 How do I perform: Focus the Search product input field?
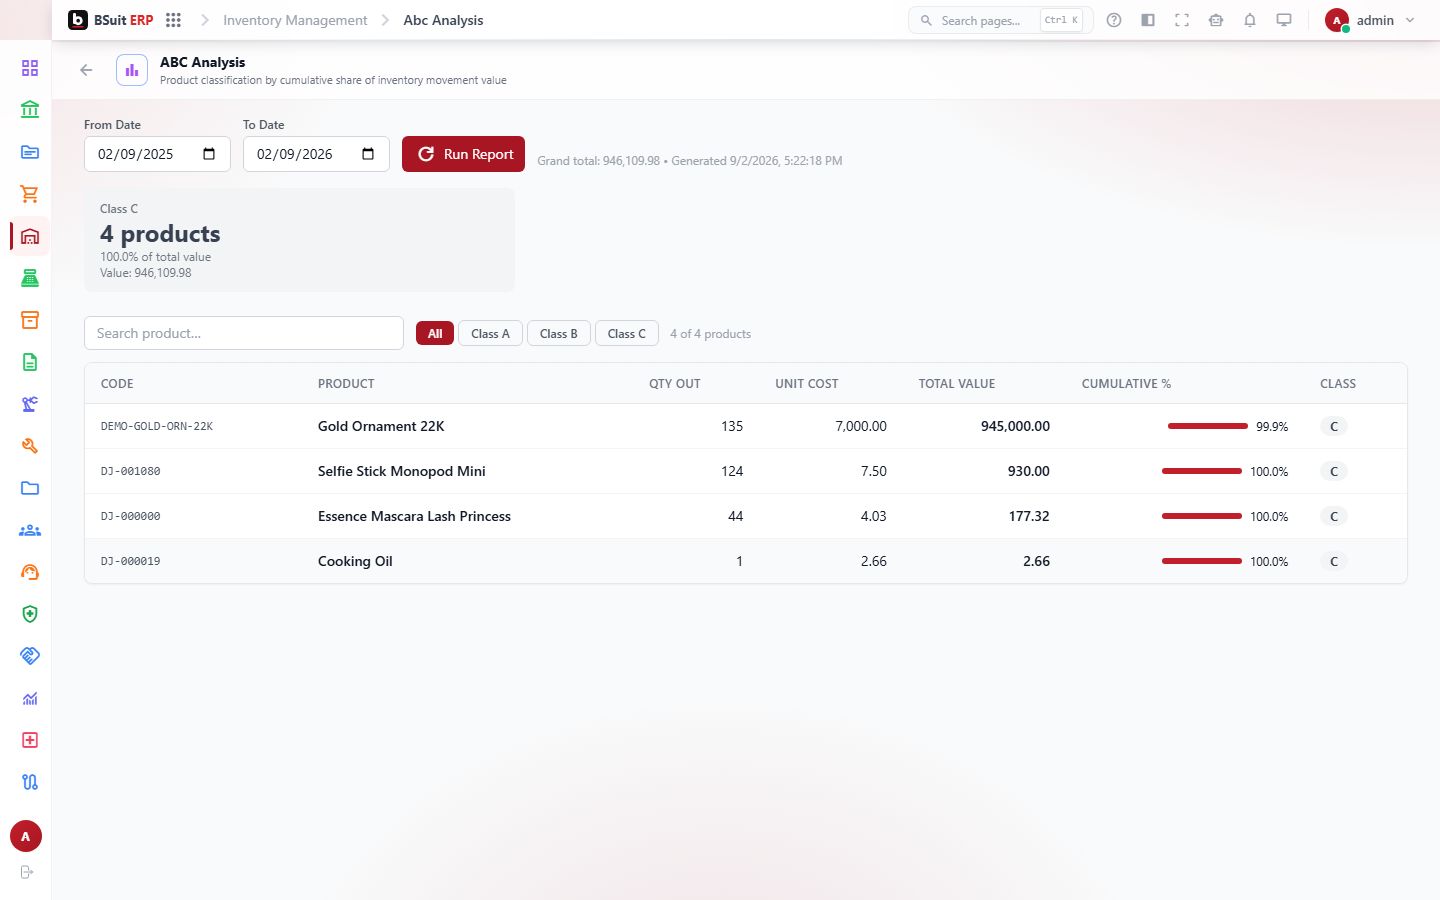pyautogui.click(x=244, y=333)
